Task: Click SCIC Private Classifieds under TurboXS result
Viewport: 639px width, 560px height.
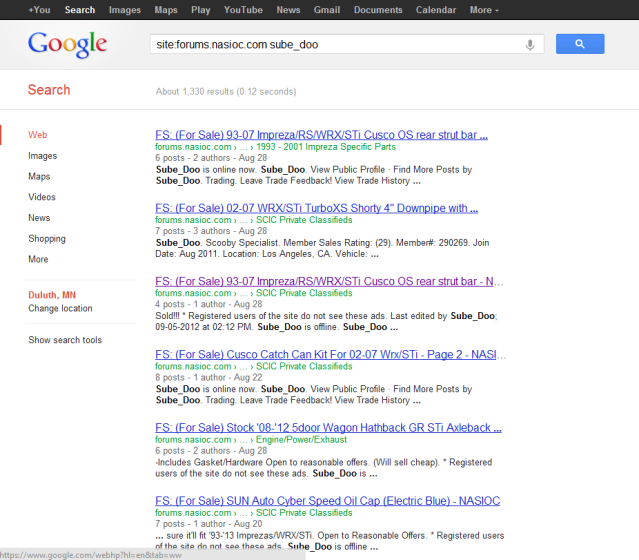Action: click(x=304, y=220)
